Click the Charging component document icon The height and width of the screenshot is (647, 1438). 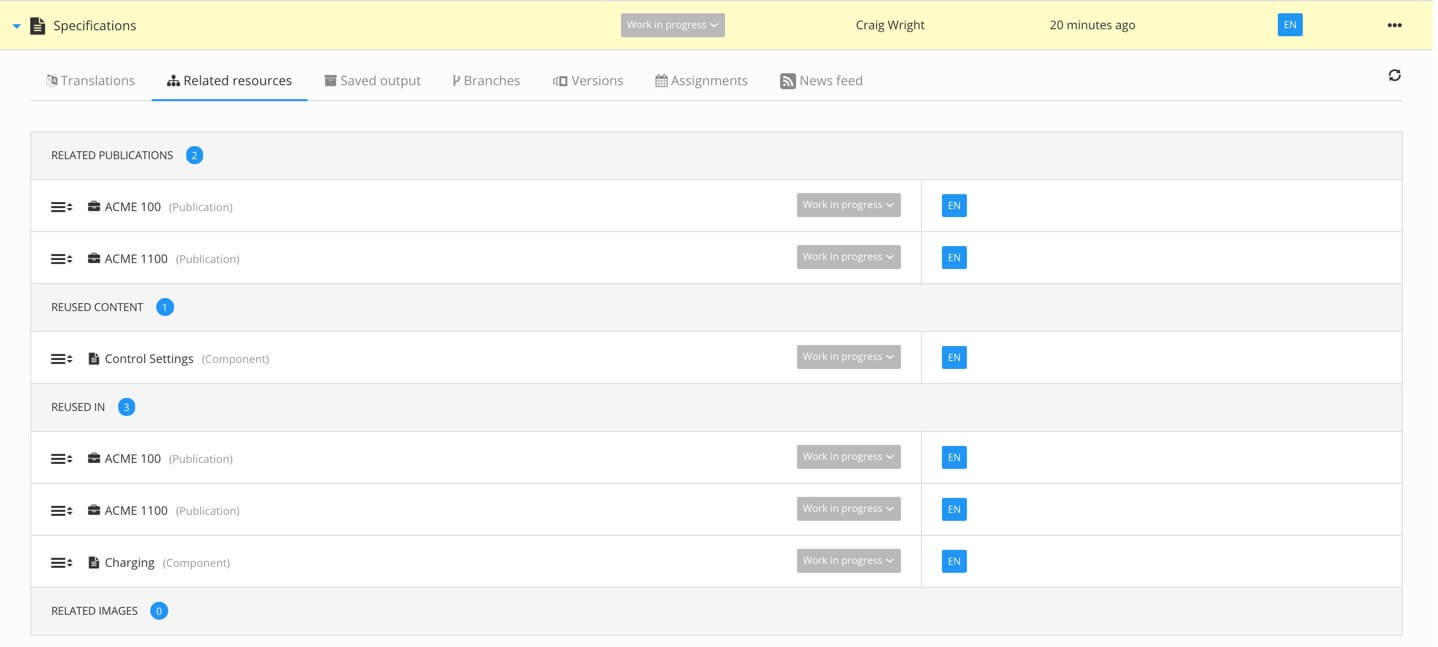pyautogui.click(x=94, y=563)
